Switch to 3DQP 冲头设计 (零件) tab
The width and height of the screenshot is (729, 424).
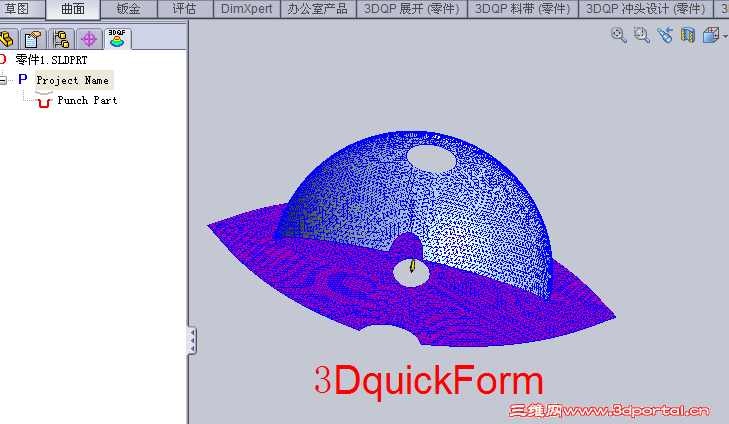point(646,9)
